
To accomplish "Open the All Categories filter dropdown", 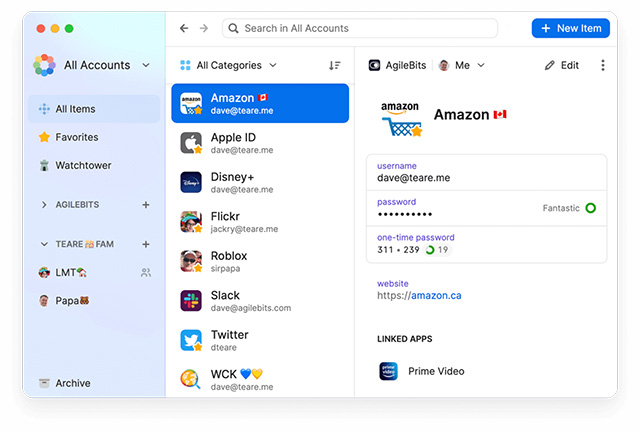I will 229,65.
